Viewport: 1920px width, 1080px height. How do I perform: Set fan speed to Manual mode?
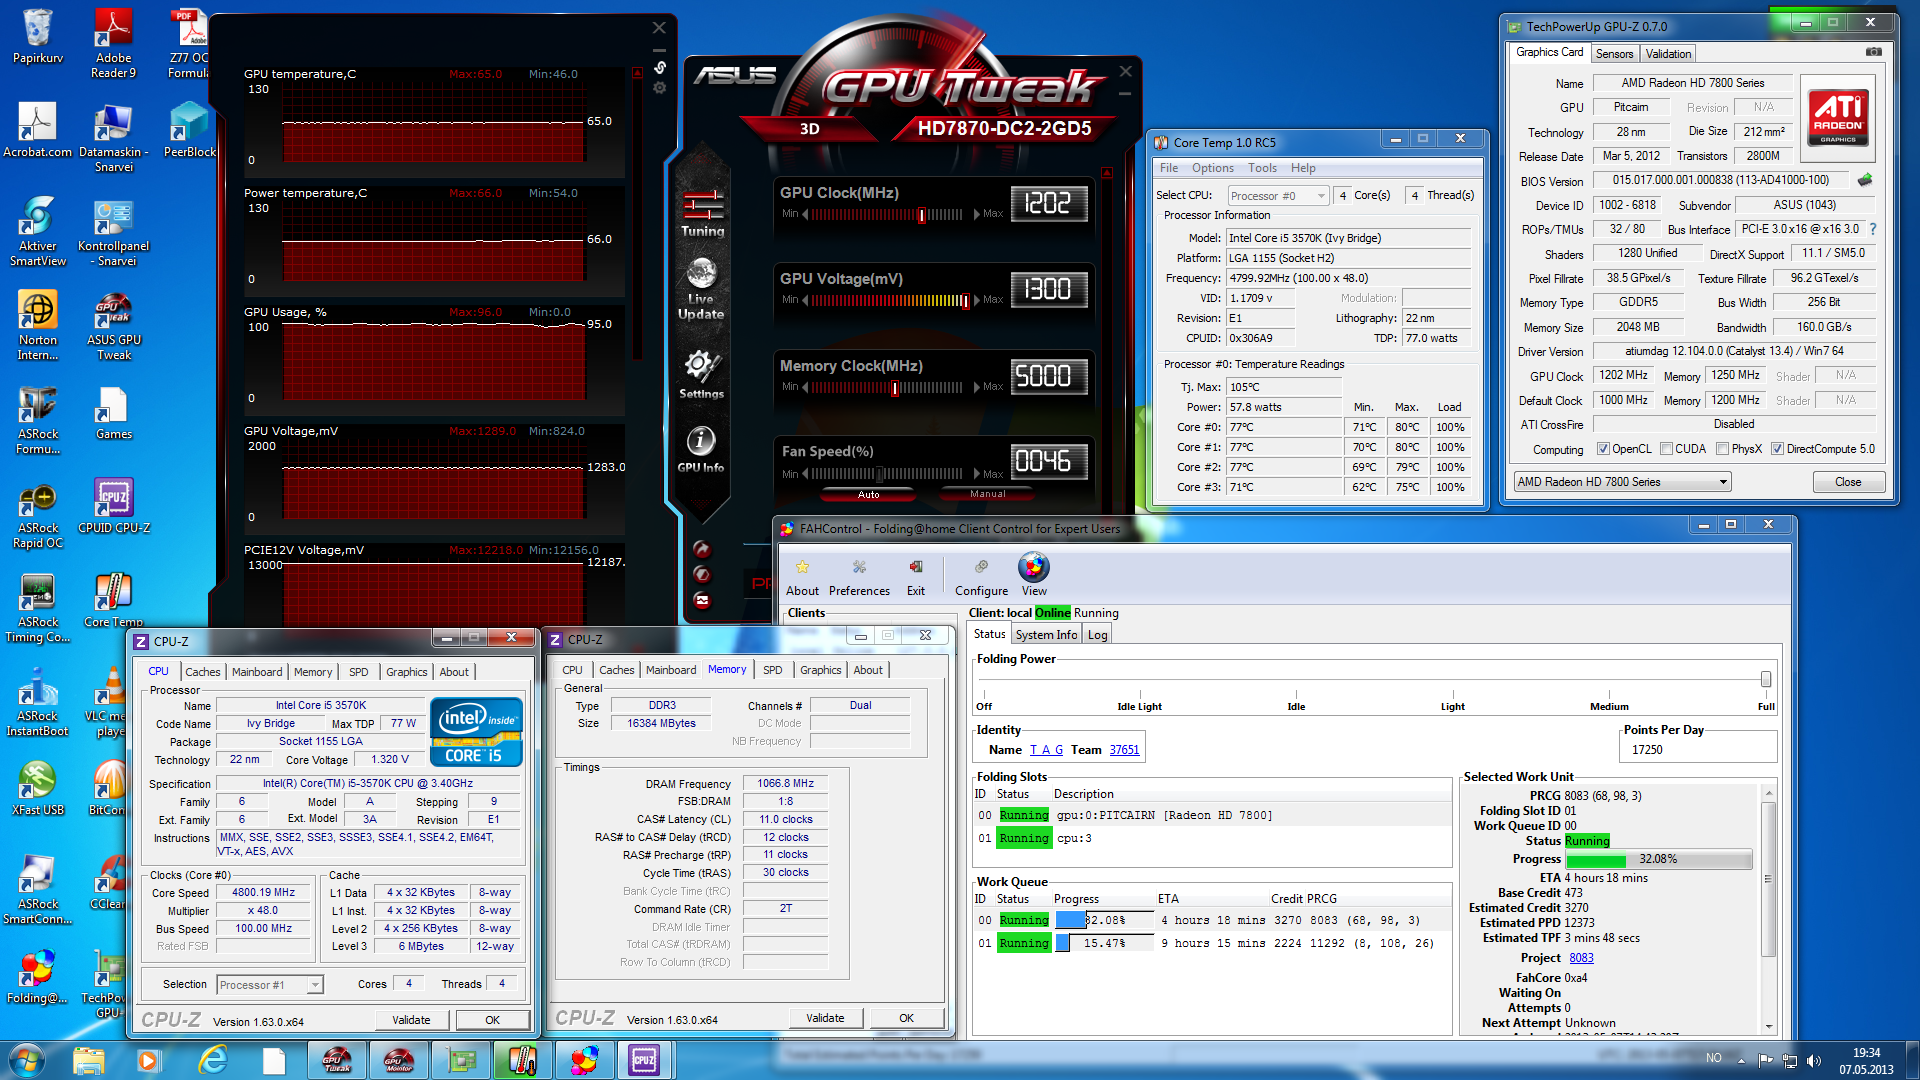click(x=987, y=494)
